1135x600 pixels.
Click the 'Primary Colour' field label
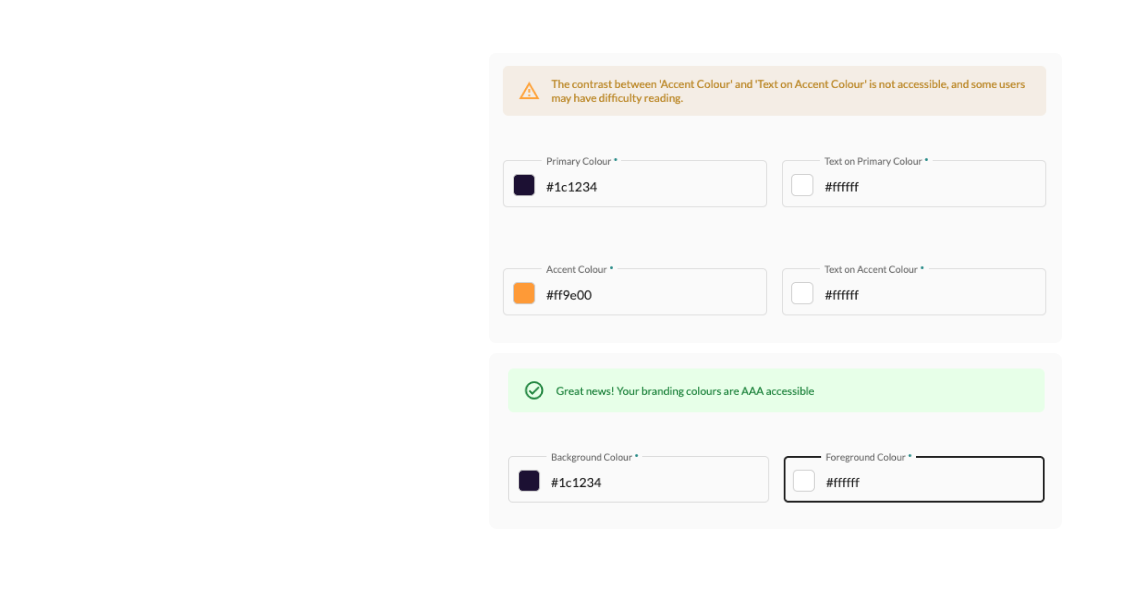point(578,161)
